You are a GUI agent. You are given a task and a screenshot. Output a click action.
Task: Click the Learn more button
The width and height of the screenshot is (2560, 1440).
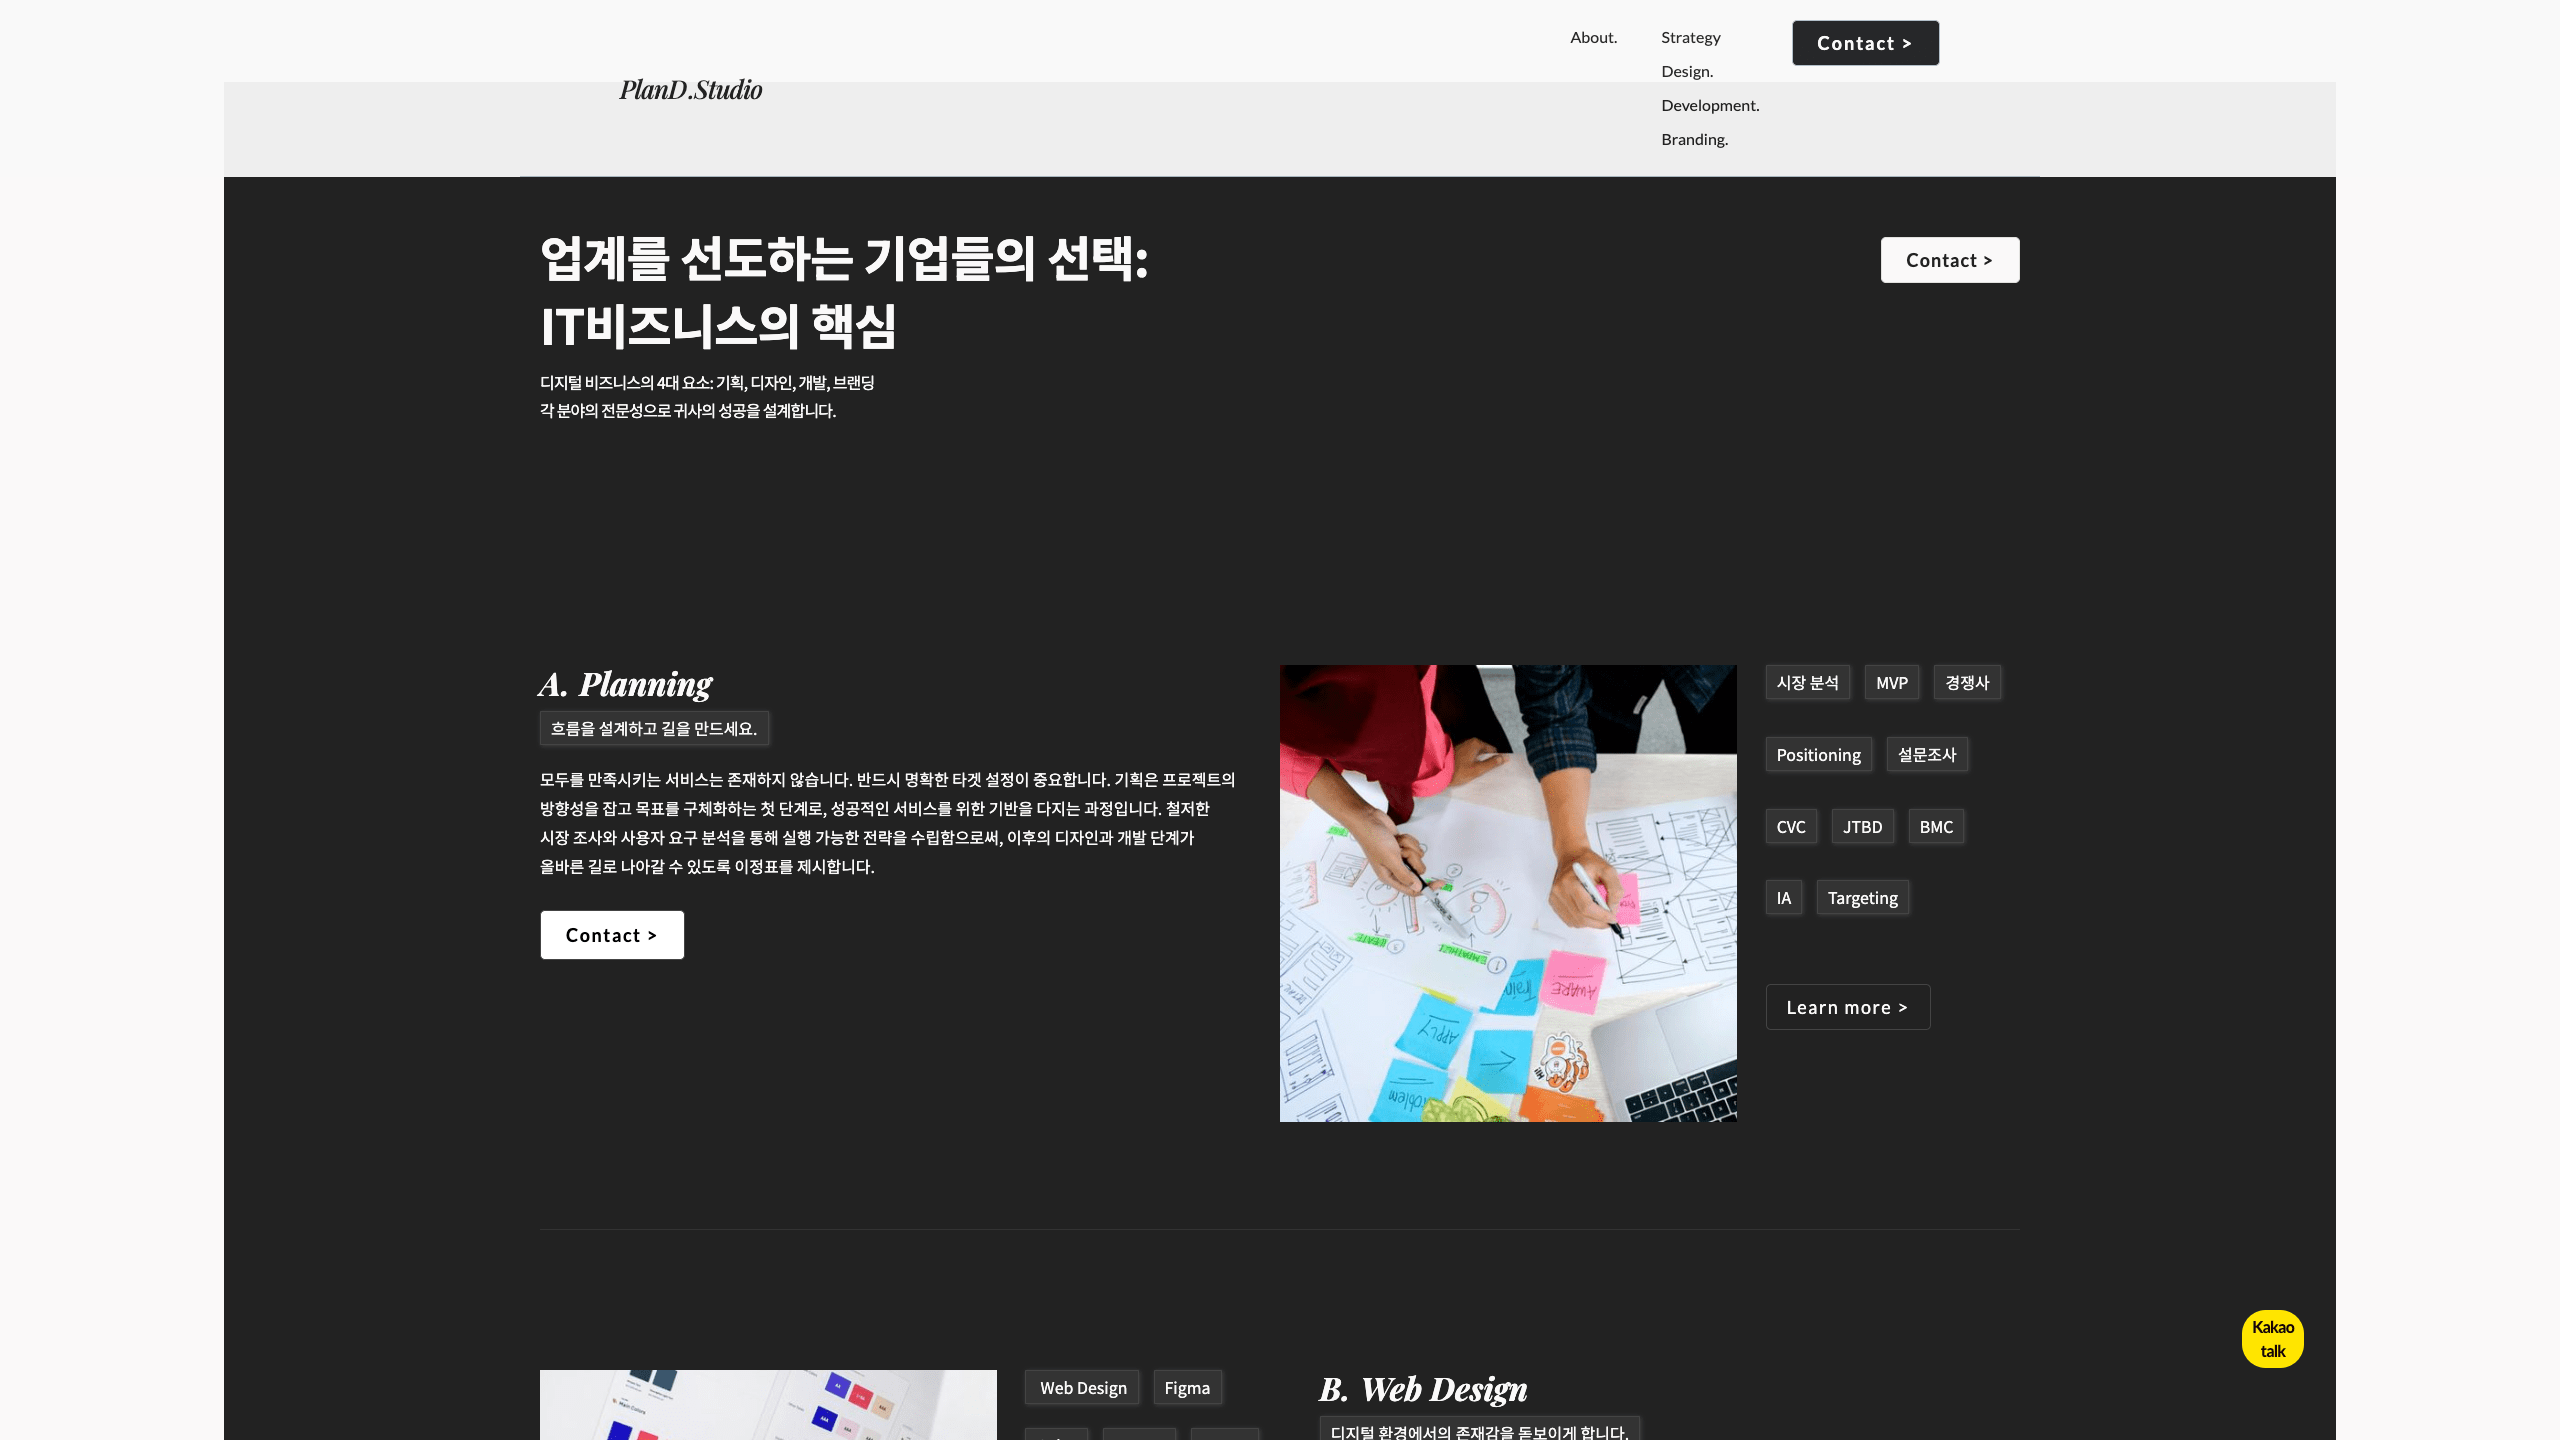coord(1847,1007)
